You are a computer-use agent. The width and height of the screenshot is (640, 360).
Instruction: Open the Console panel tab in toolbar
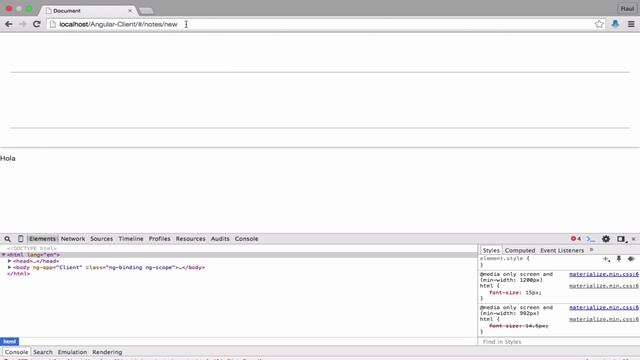click(246, 239)
